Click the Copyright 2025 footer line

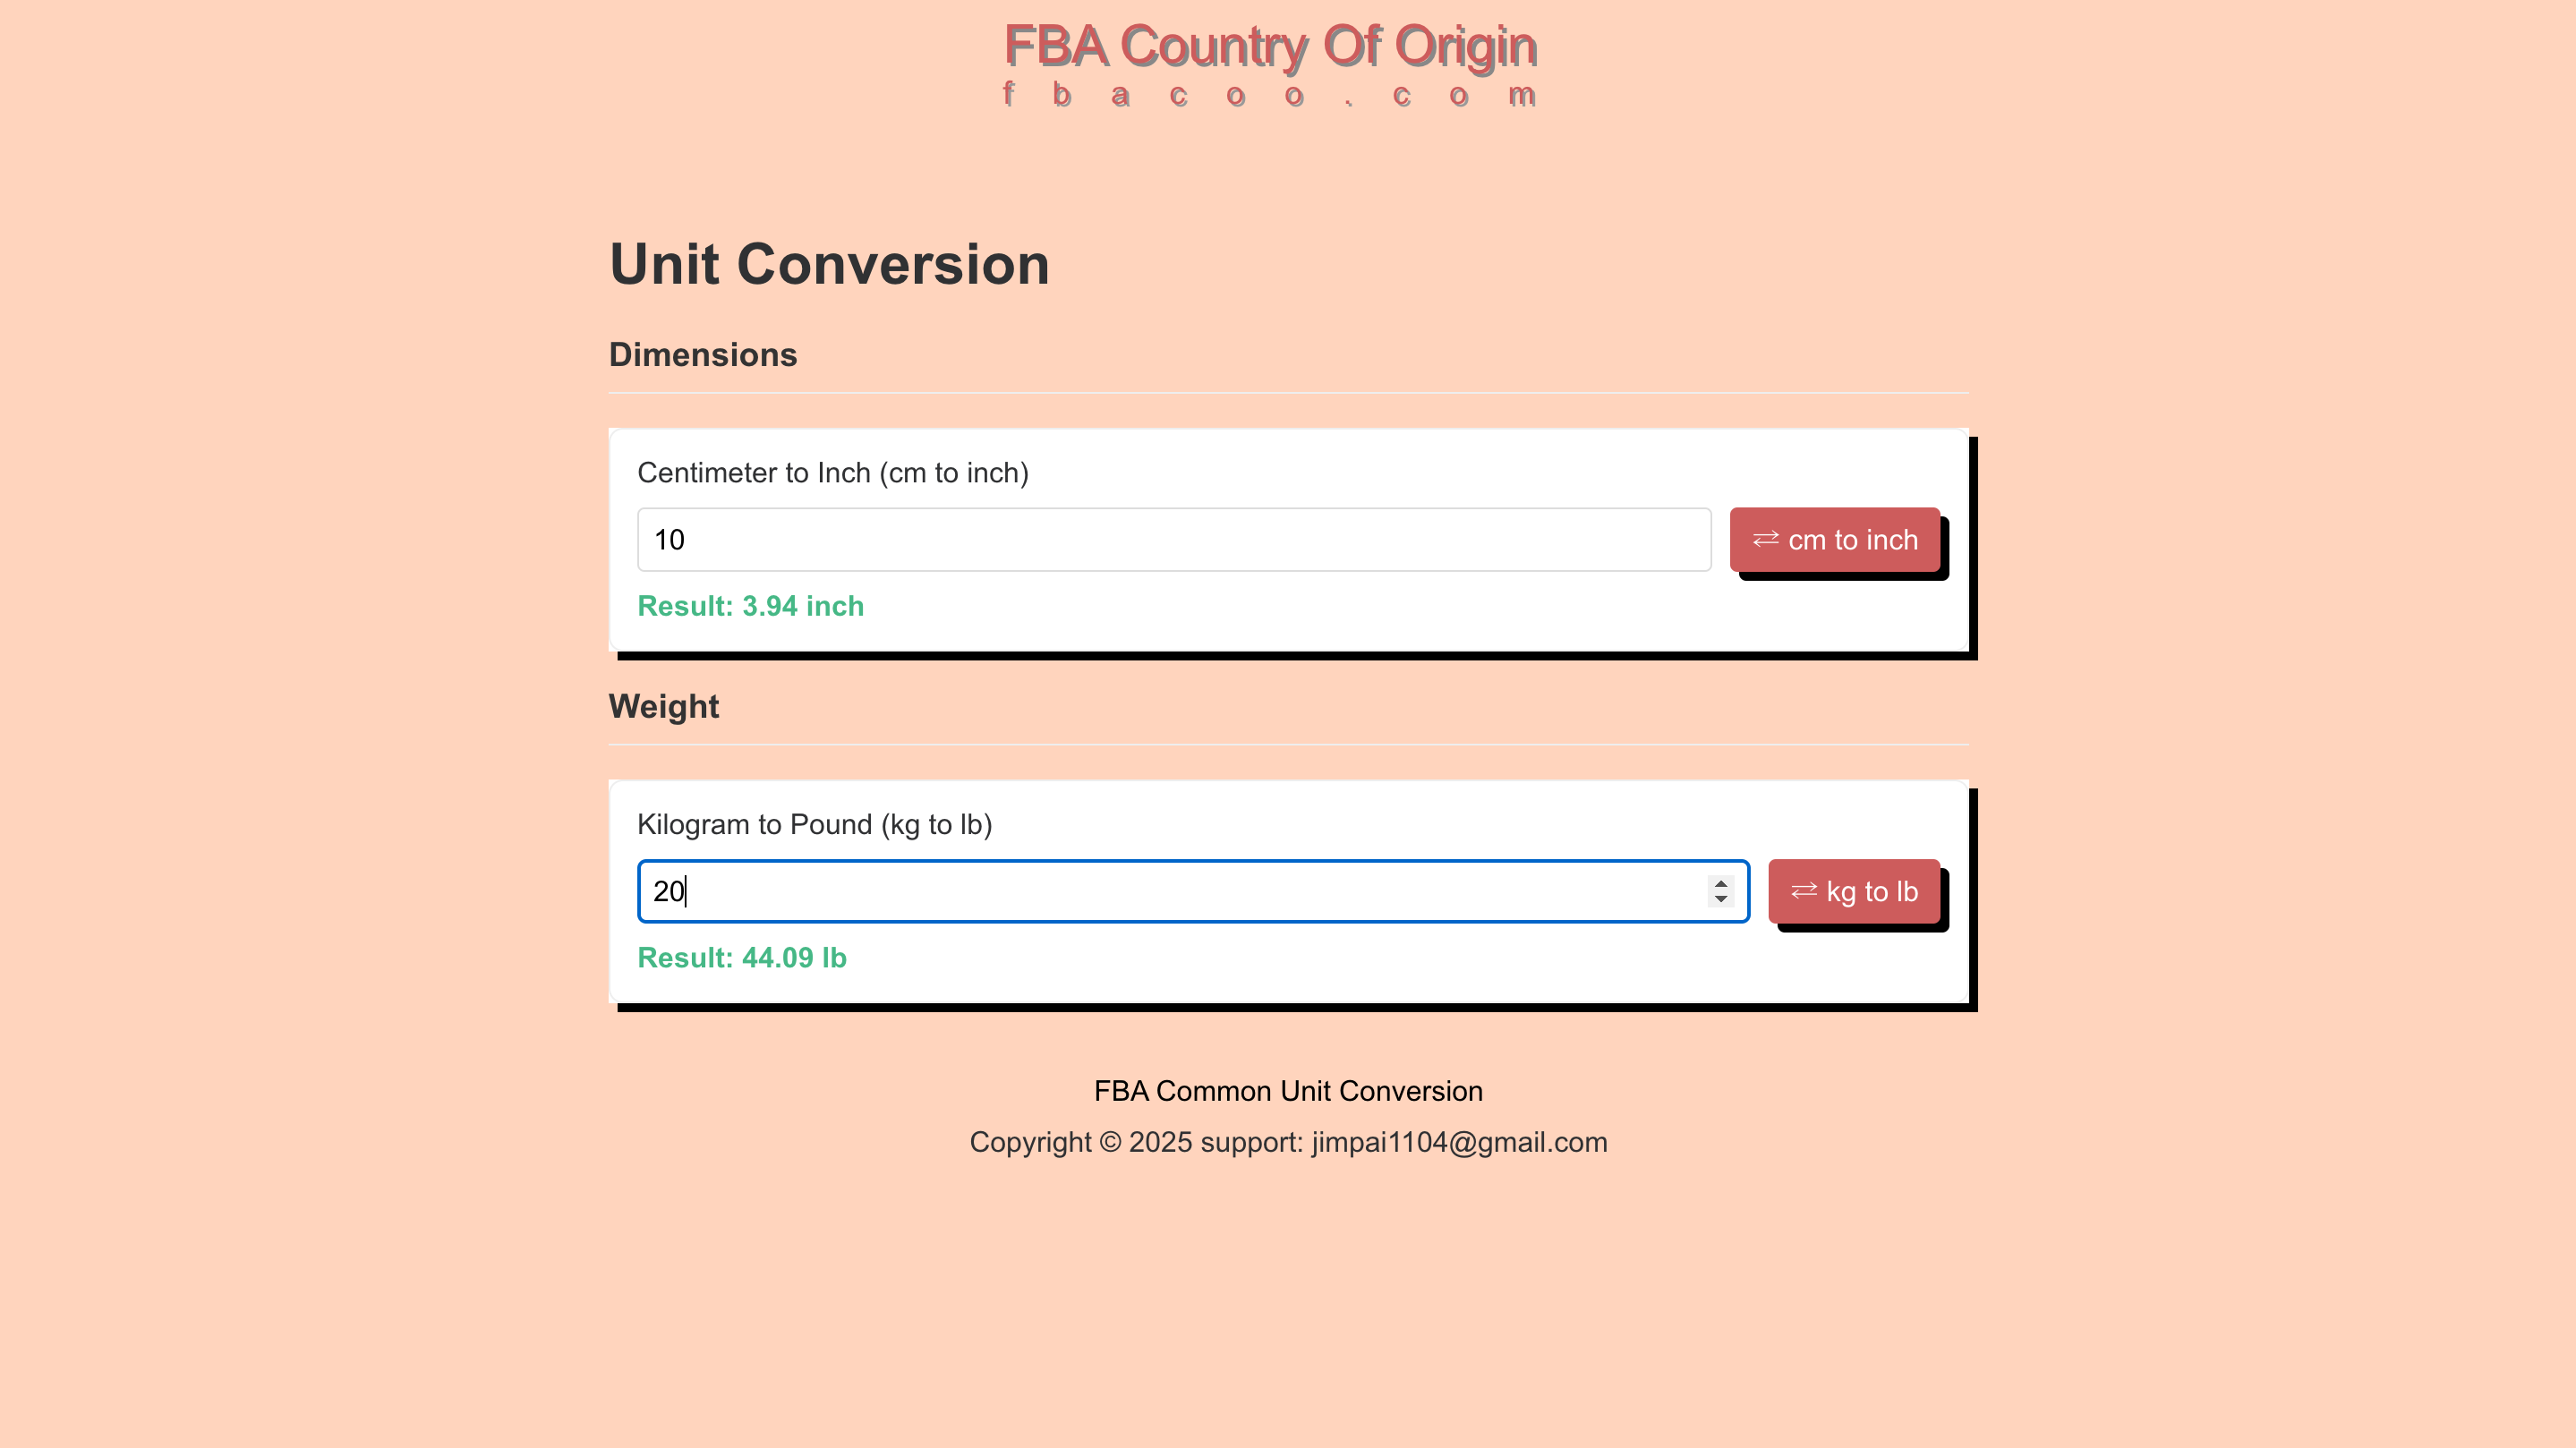tap(1288, 1142)
